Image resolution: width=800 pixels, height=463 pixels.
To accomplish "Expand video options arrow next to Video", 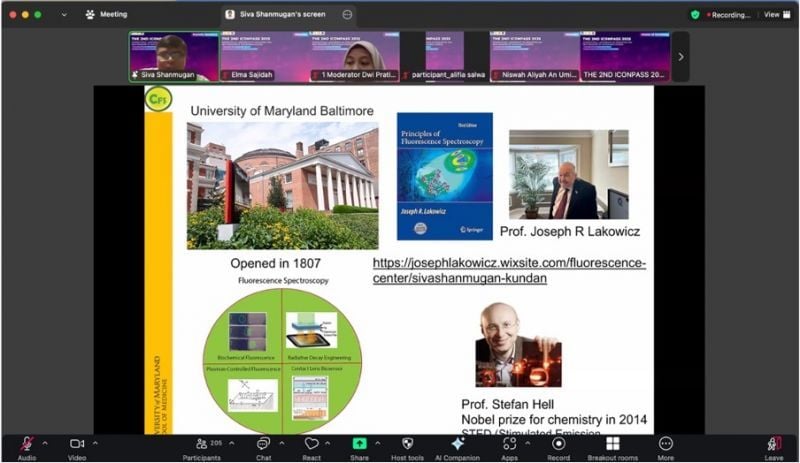I will (x=96, y=442).
